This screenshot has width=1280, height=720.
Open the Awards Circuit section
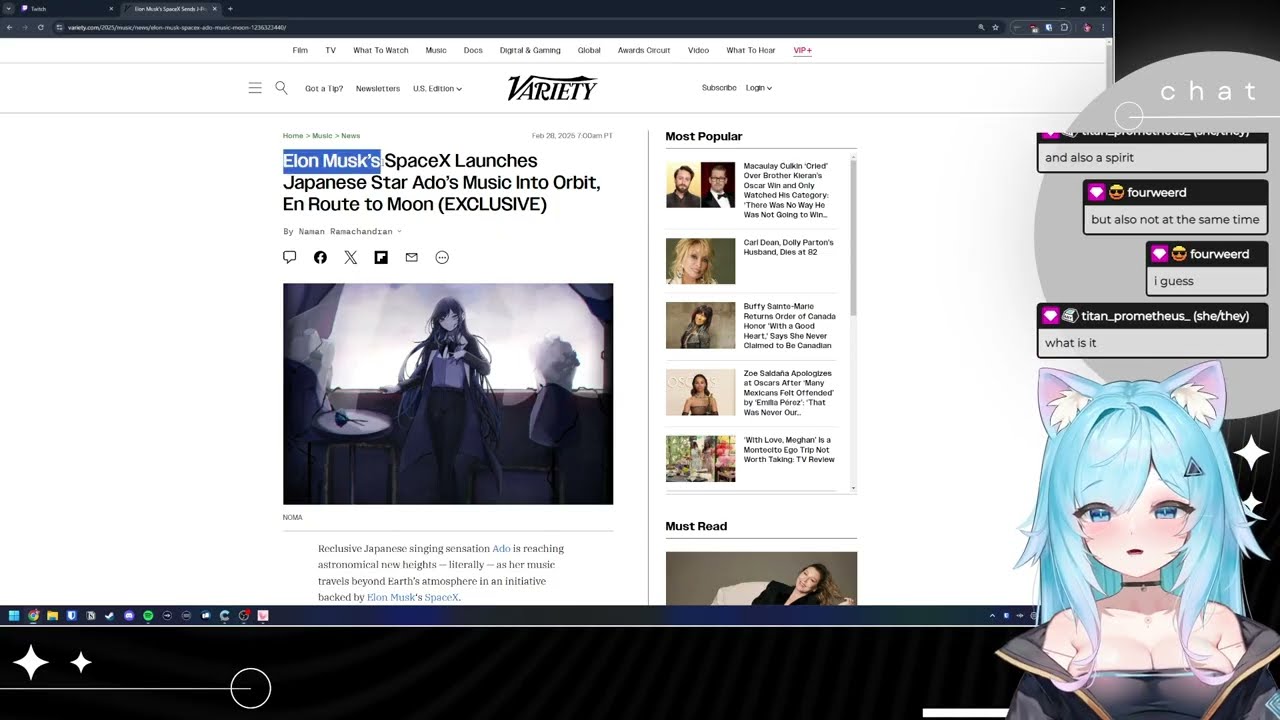click(644, 50)
